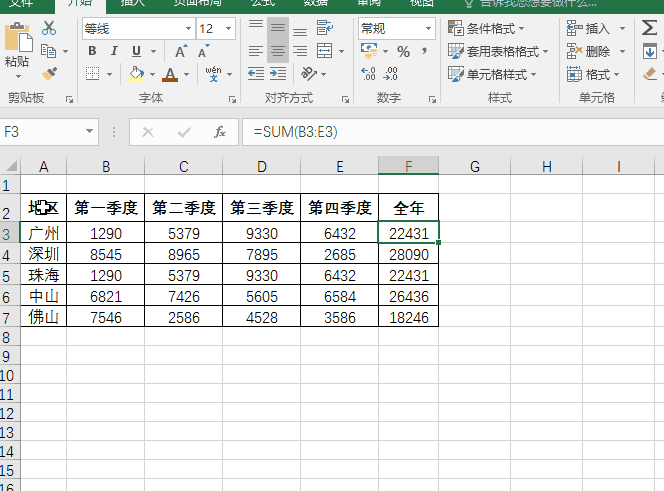Expand the Name Box dropdown arrow

pos(89,131)
